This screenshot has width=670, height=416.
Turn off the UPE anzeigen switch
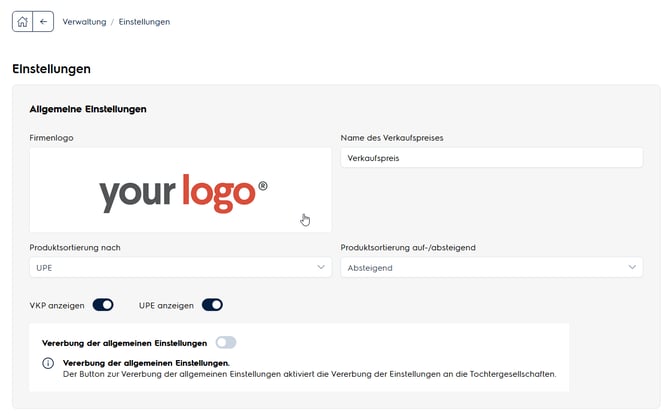click(x=212, y=305)
